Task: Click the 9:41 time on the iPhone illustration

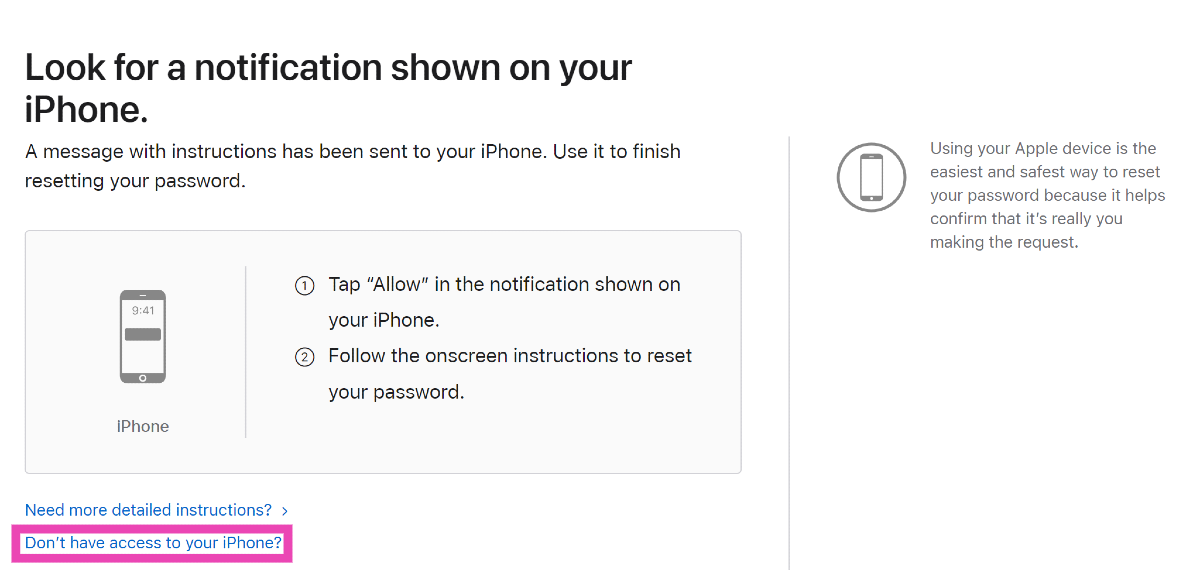Action: point(143,311)
